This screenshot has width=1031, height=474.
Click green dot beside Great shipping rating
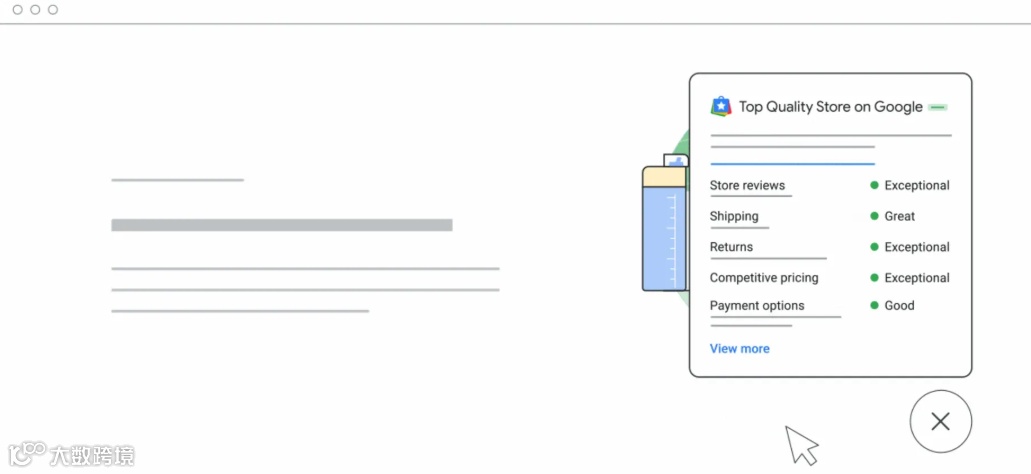tap(875, 216)
